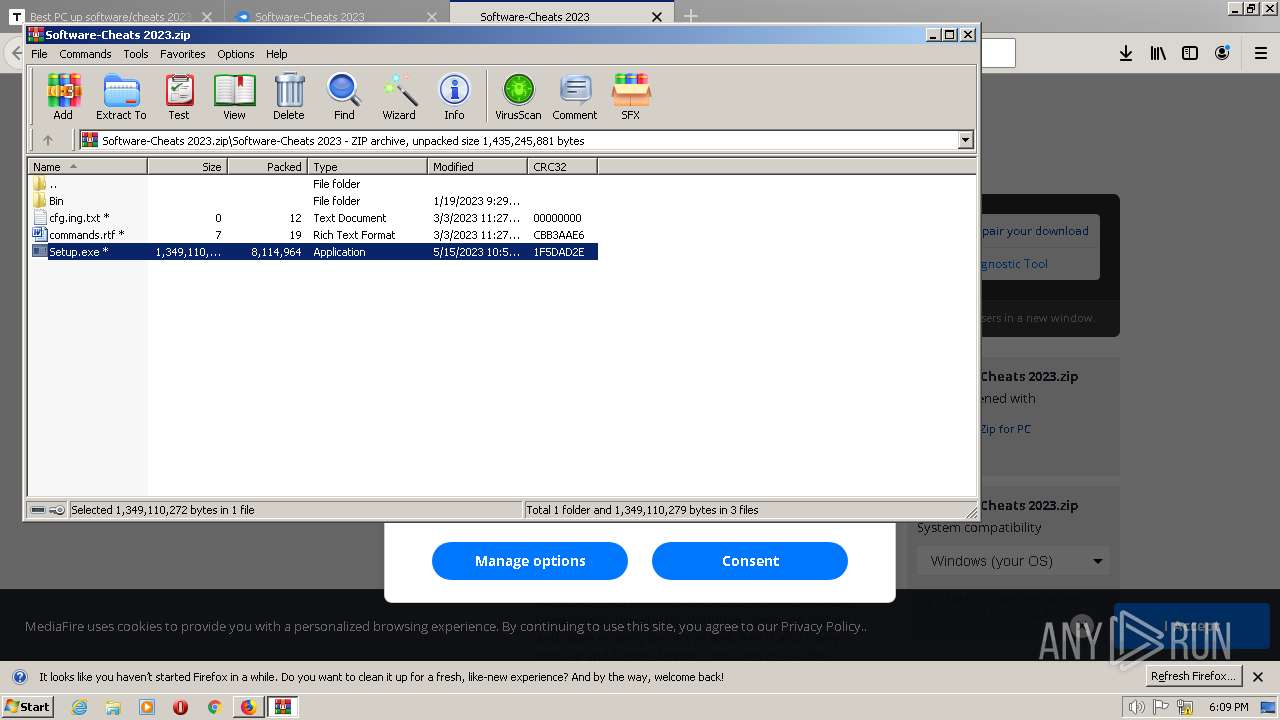Click the Windows Start button

pyautogui.click(x=28, y=706)
